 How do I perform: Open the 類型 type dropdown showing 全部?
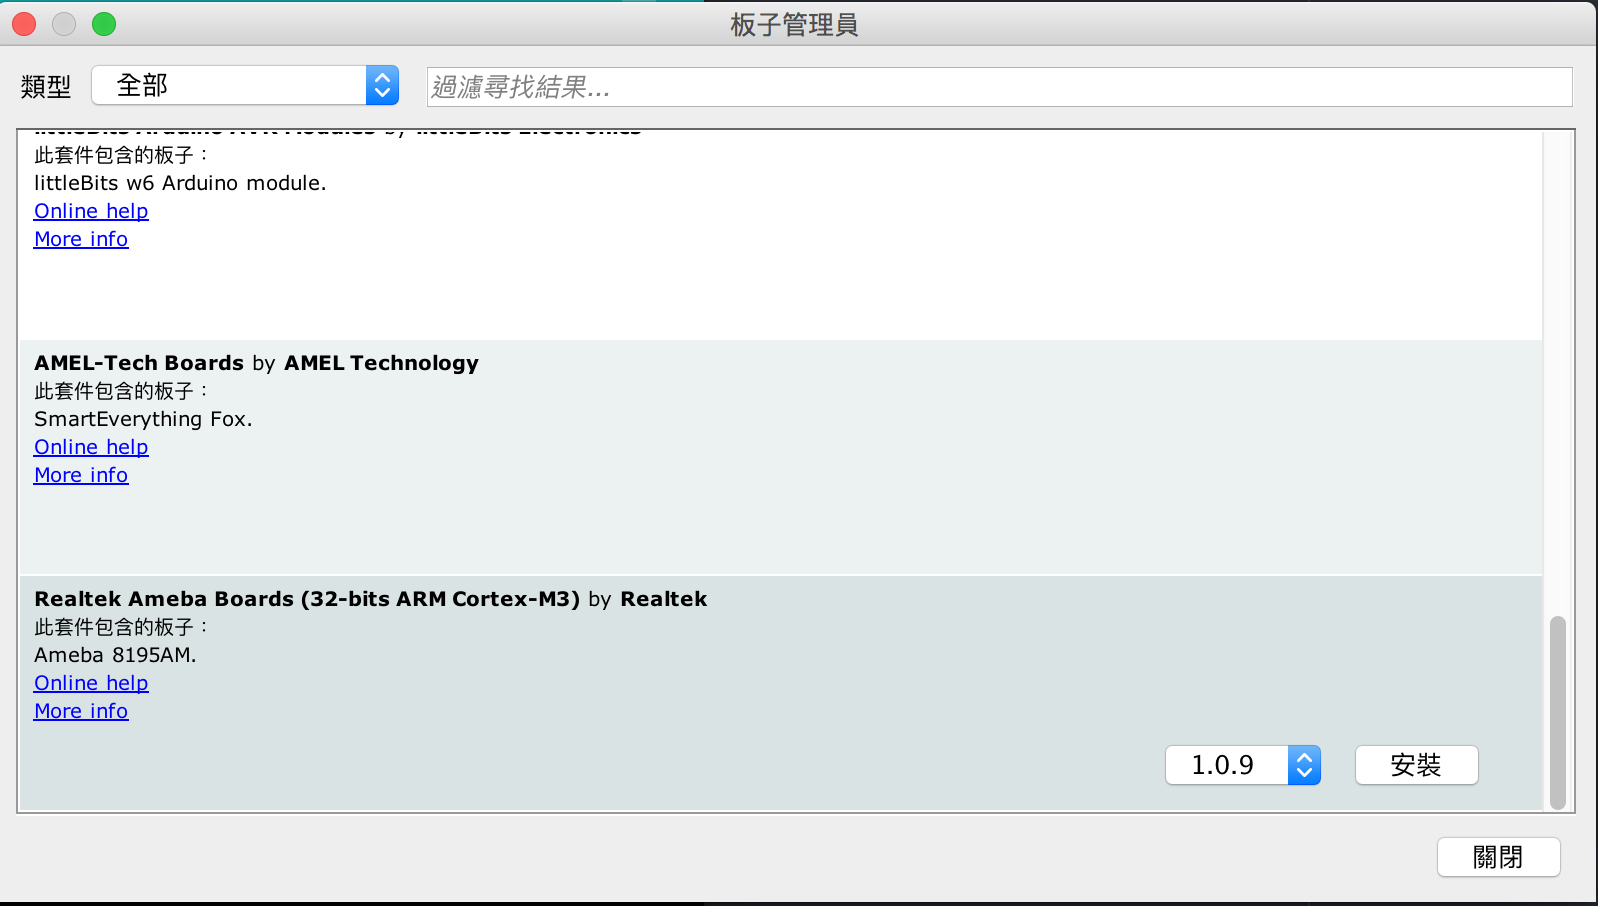tap(245, 86)
